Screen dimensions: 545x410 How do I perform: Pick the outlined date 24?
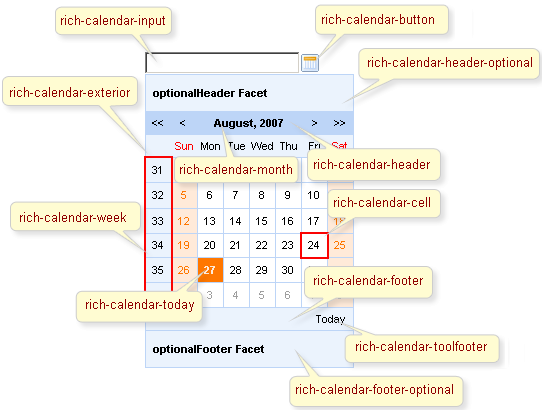click(x=314, y=245)
